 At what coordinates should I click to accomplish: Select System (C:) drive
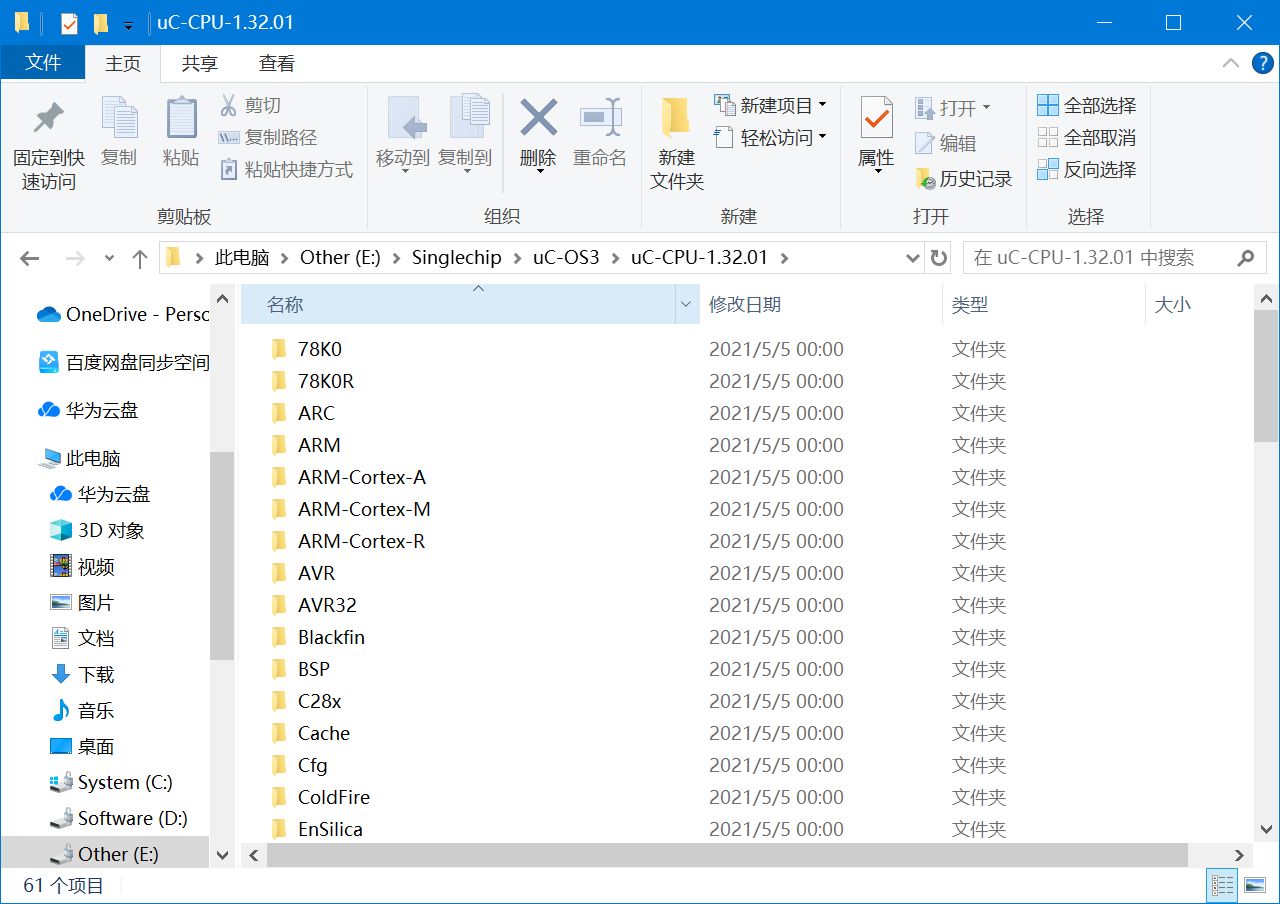(111, 782)
